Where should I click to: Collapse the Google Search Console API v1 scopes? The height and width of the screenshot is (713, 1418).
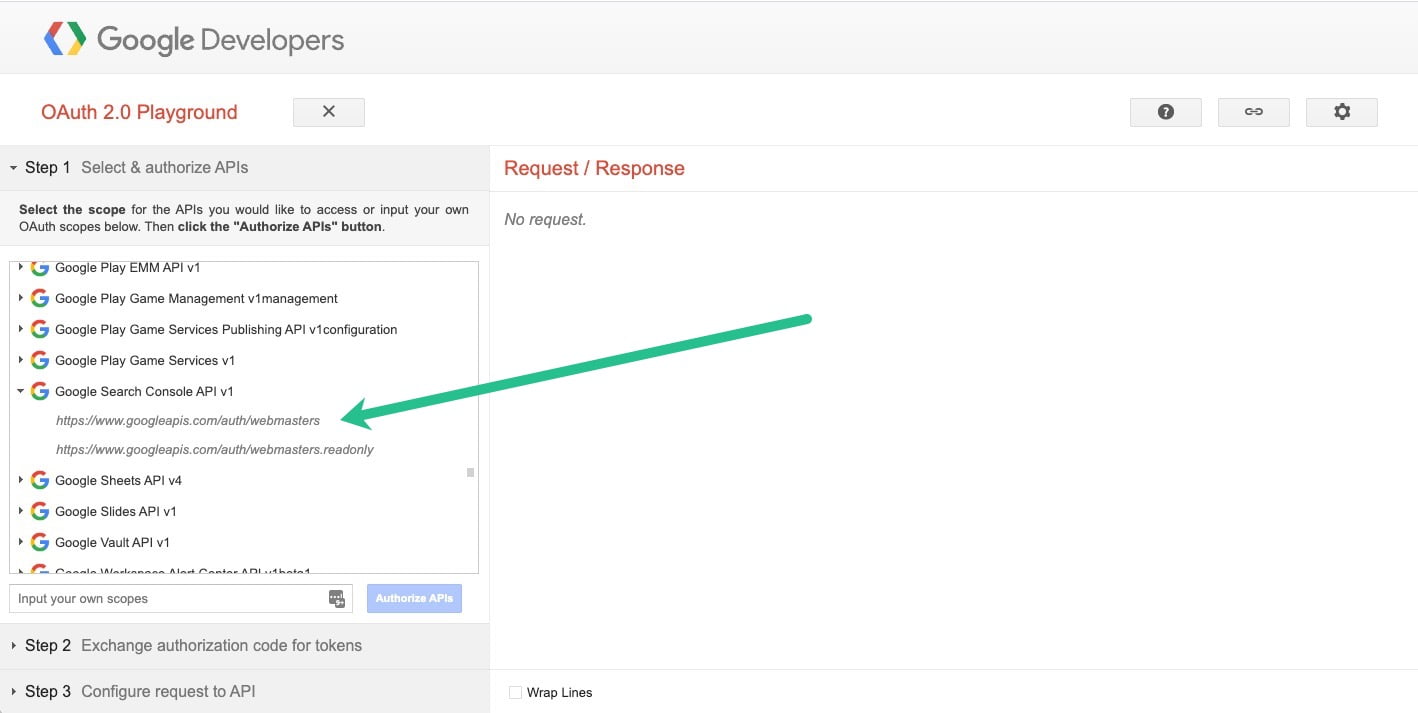21,390
